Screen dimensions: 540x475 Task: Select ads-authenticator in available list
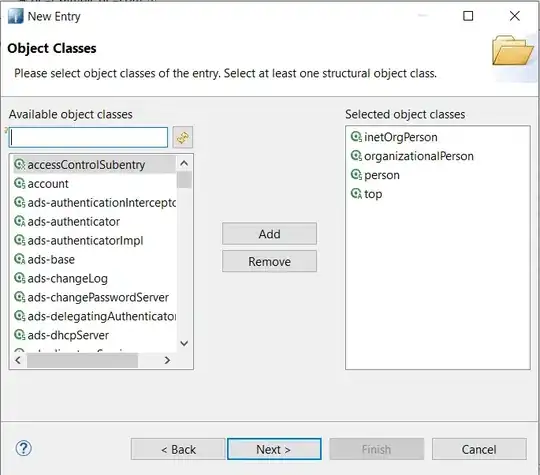74,221
